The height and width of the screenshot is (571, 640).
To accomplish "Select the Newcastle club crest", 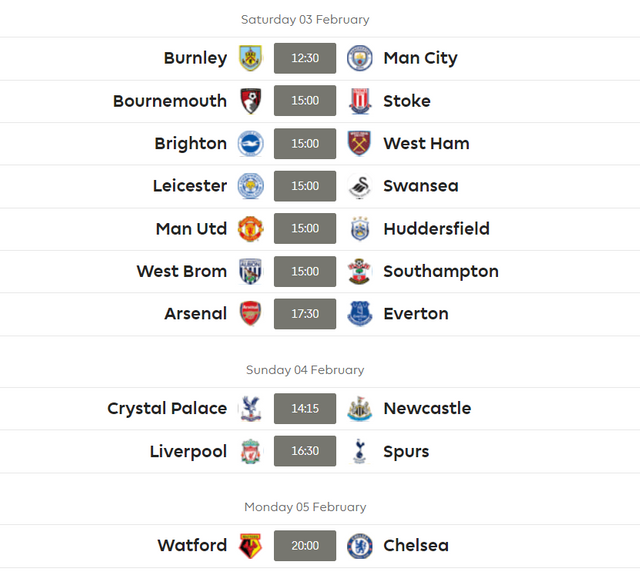I will pyautogui.click(x=359, y=408).
